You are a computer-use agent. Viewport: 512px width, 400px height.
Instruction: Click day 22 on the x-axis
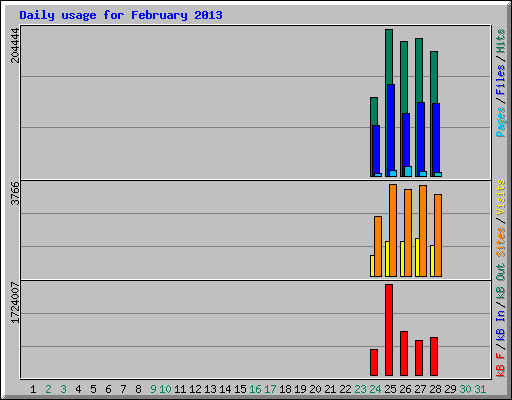click(x=345, y=389)
